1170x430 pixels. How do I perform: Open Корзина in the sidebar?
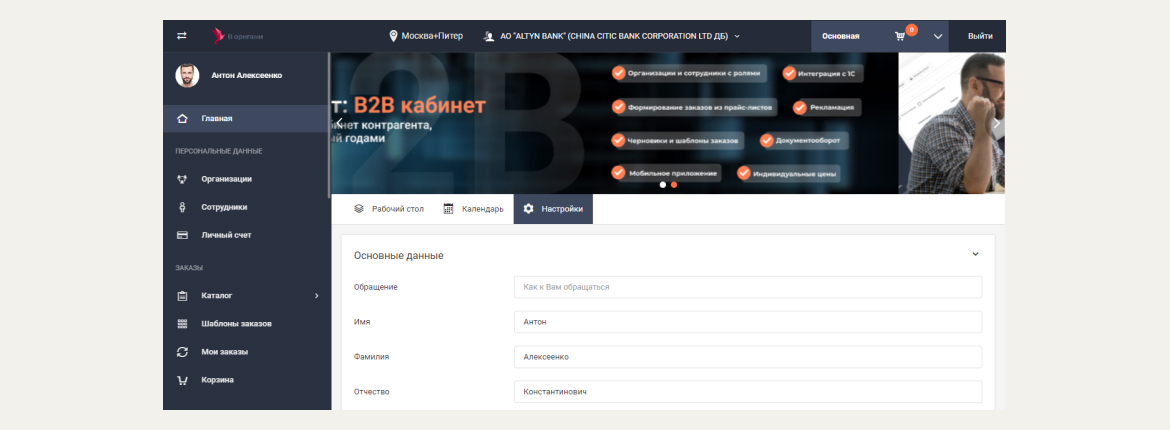coord(245,380)
